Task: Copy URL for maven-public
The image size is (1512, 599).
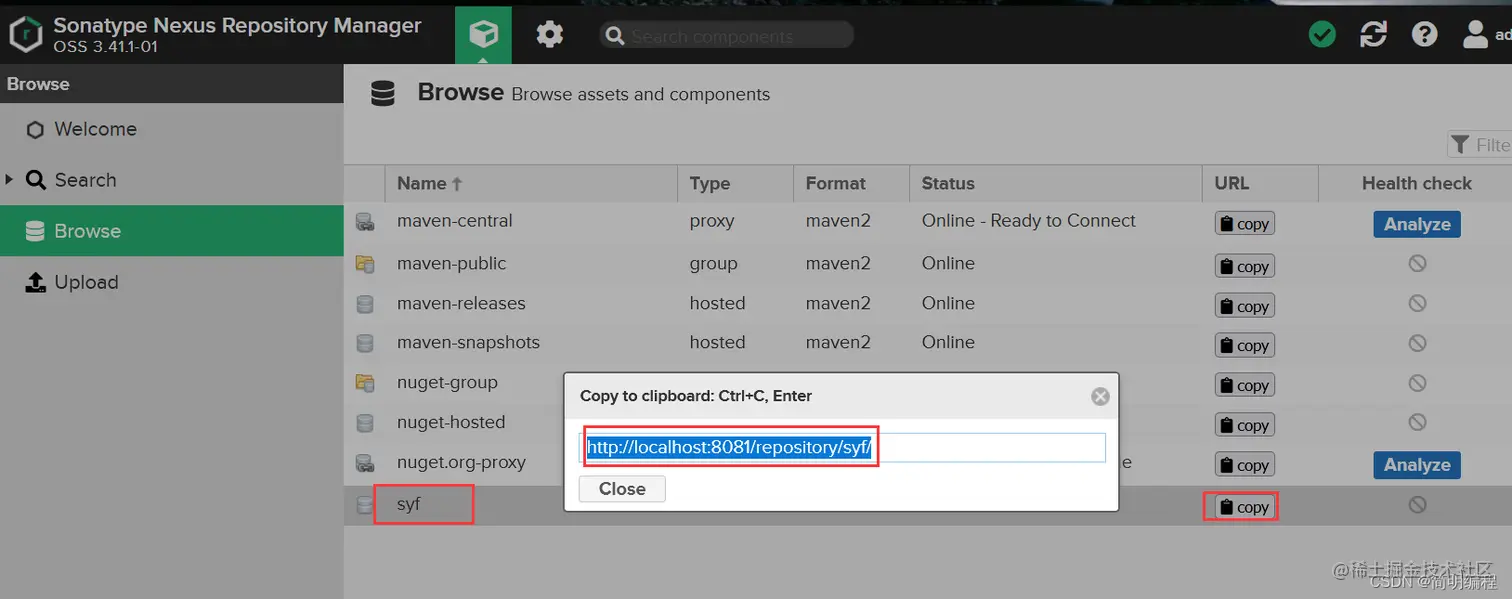Action: tap(1244, 266)
